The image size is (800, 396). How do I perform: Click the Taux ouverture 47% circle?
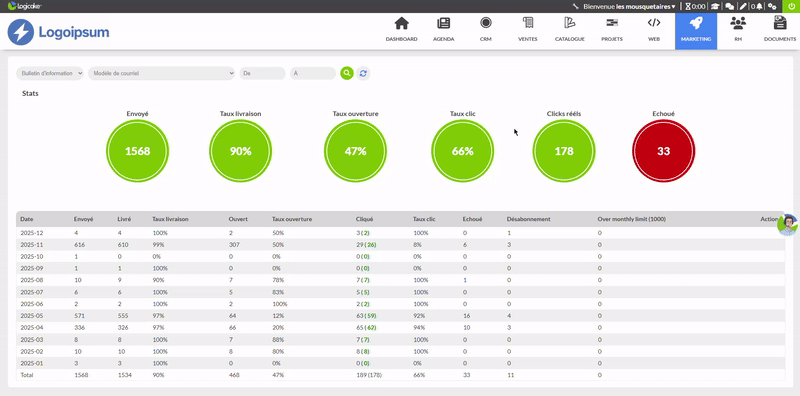(x=356, y=151)
